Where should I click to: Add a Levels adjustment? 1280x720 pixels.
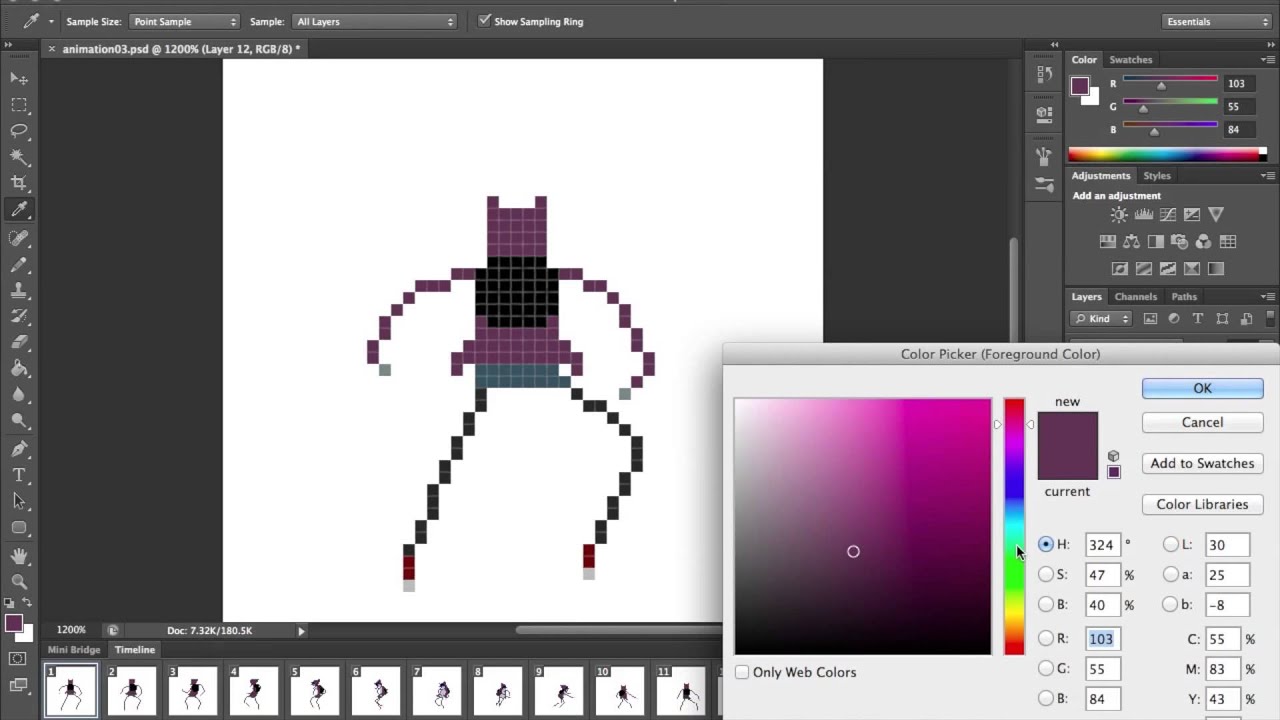tap(1143, 214)
